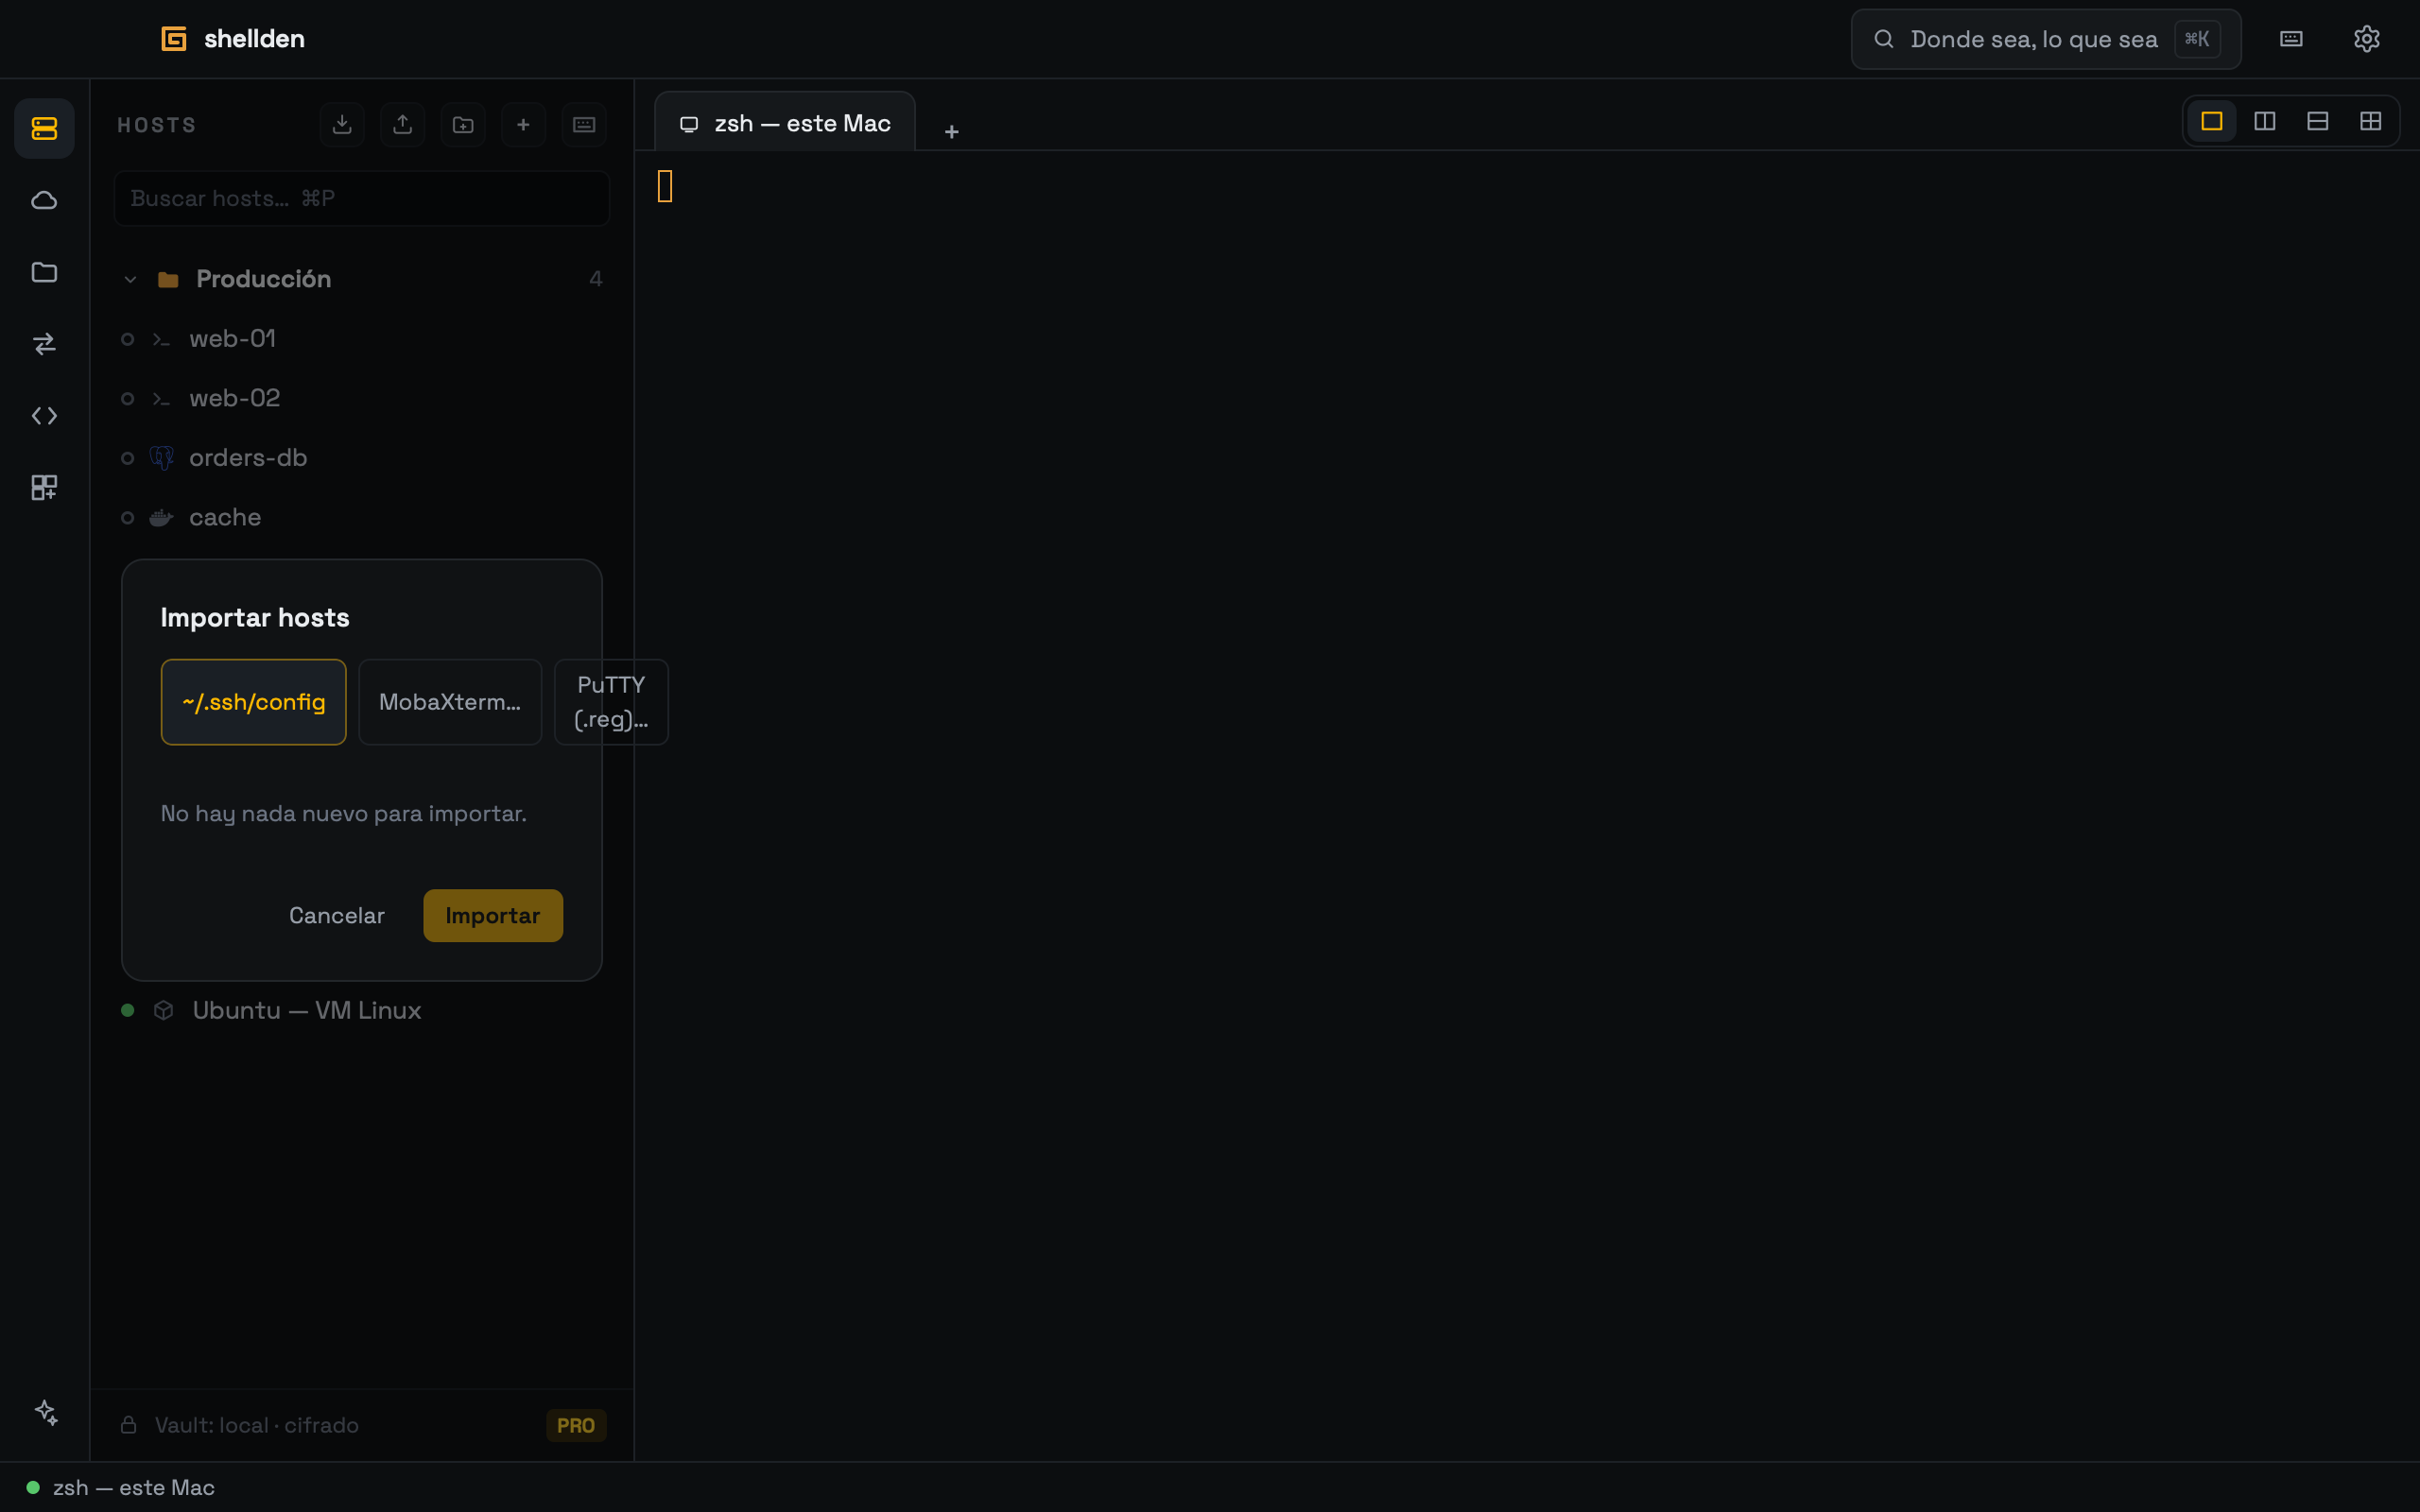
Task: Select single pane layout
Action: [2212, 121]
